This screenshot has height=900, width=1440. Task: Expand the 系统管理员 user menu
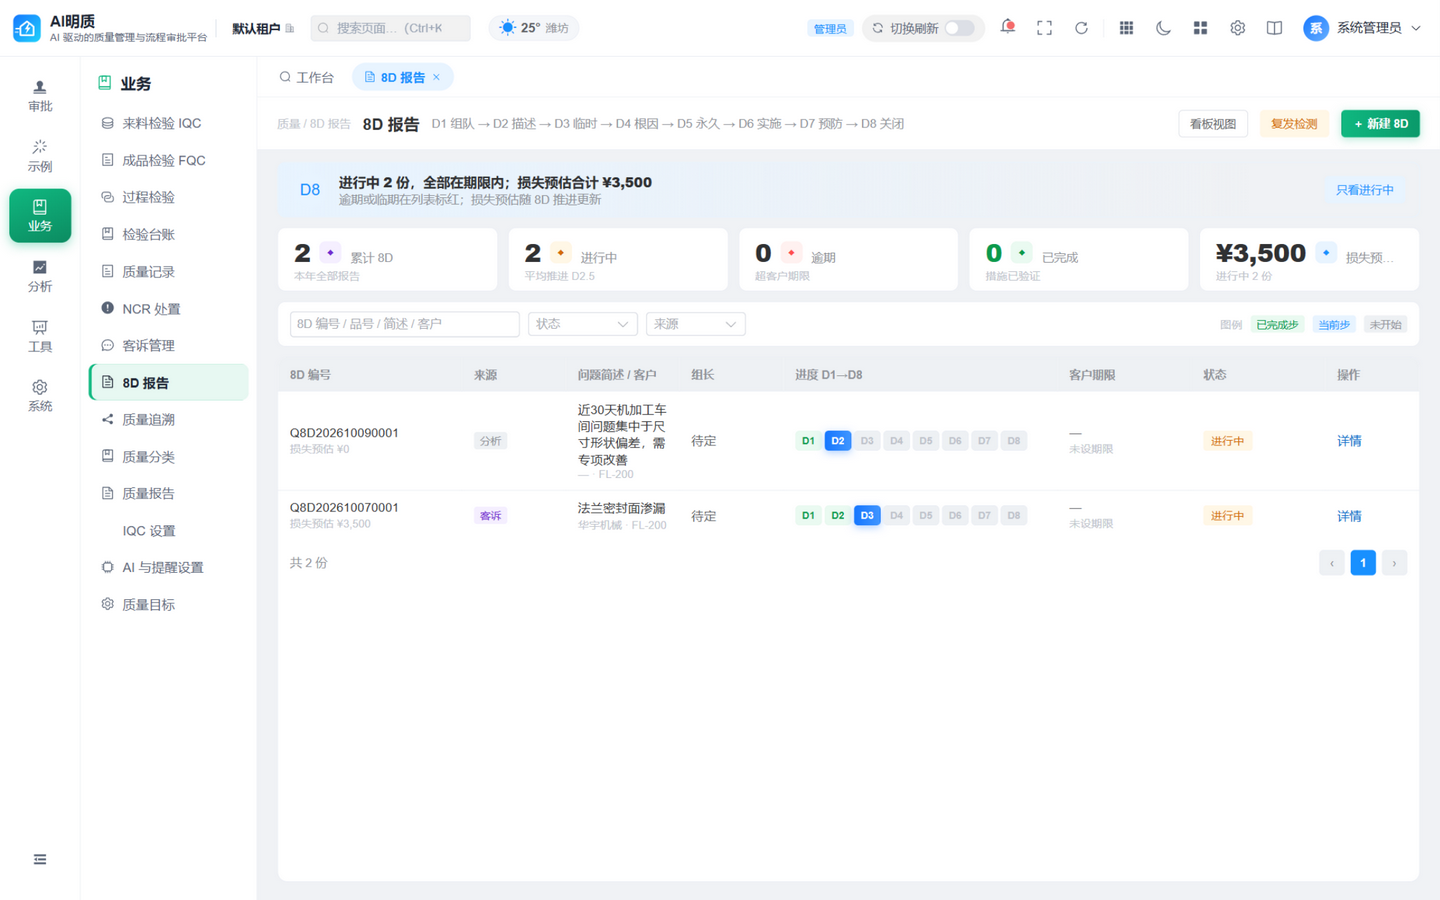click(1362, 28)
